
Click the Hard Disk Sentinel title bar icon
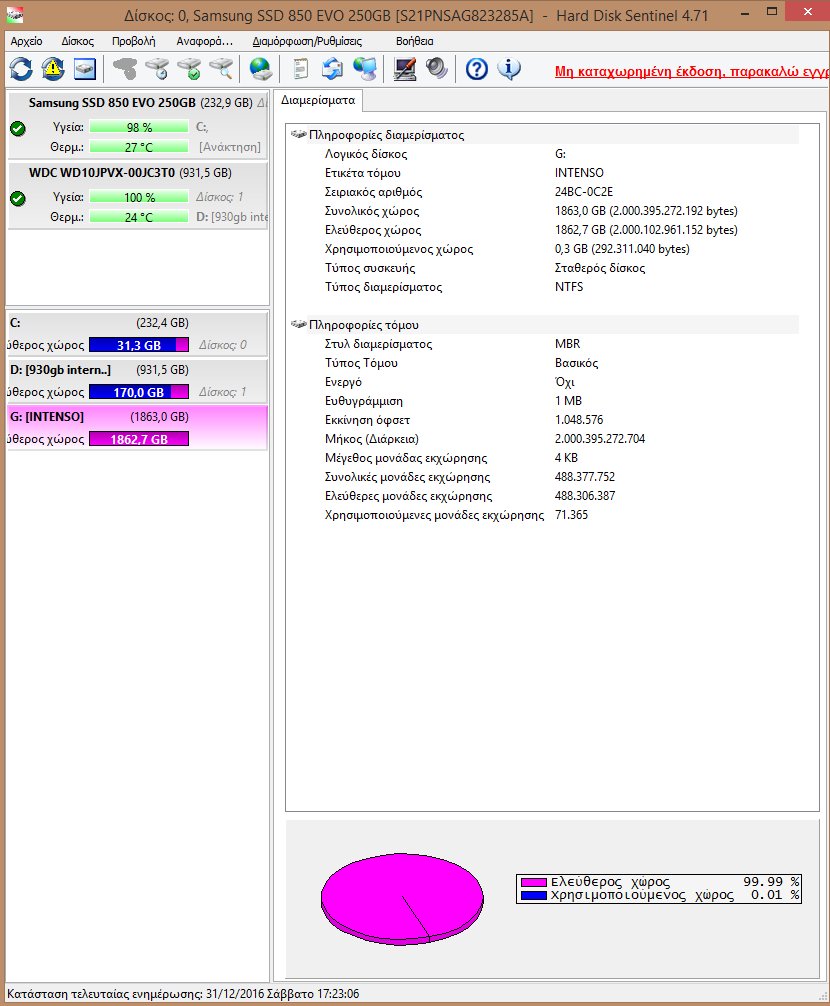pyautogui.click(x=15, y=15)
